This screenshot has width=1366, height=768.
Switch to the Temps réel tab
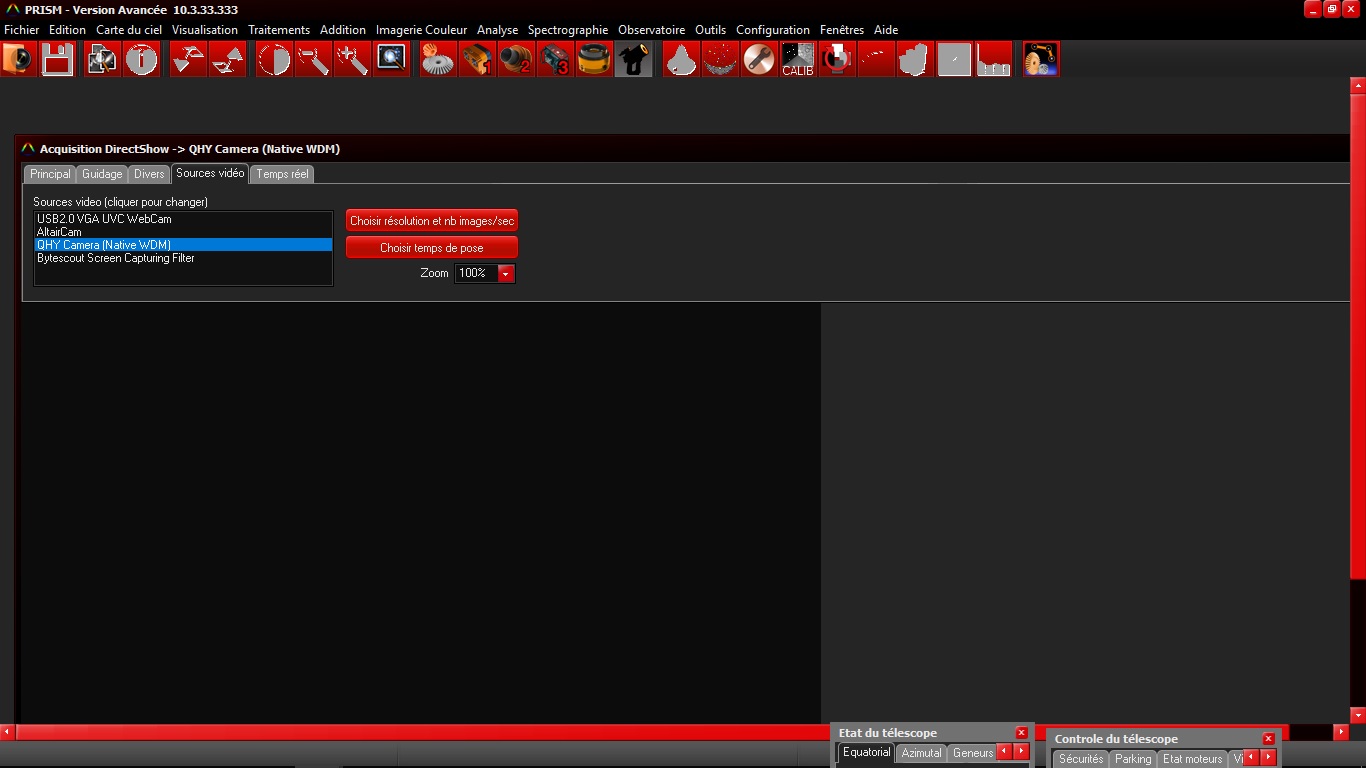click(282, 174)
